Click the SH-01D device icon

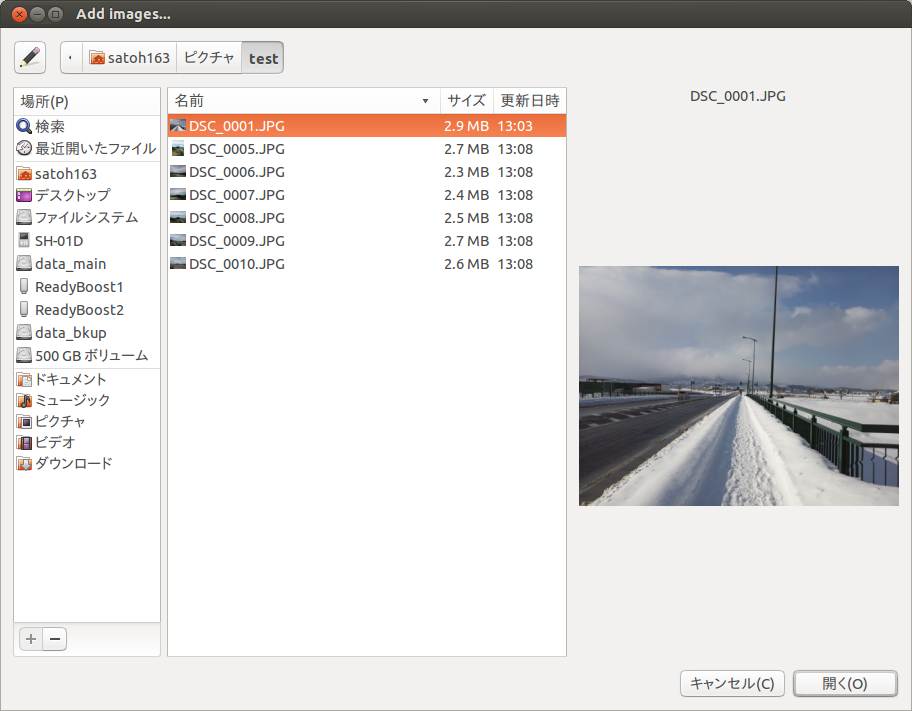24,240
